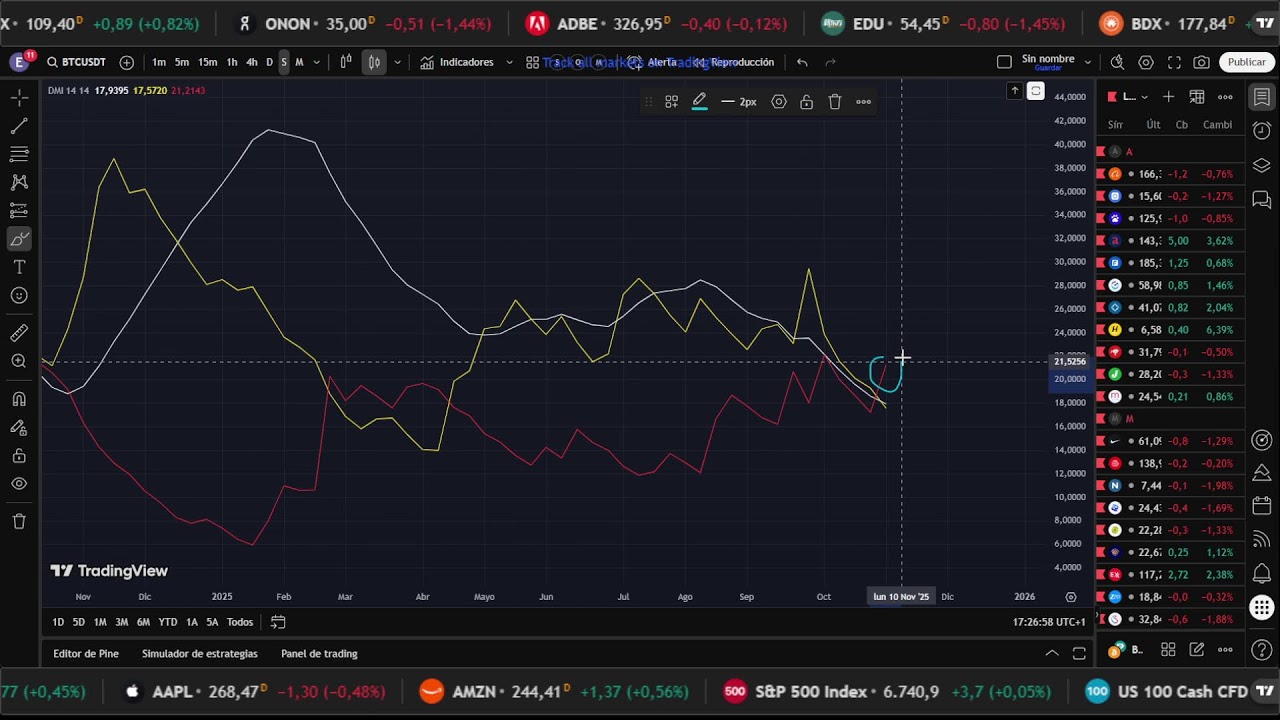Add symbol to watchlist with plus icon
The width and height of the screenshot is (1280, 720).
coord(1168,97)
